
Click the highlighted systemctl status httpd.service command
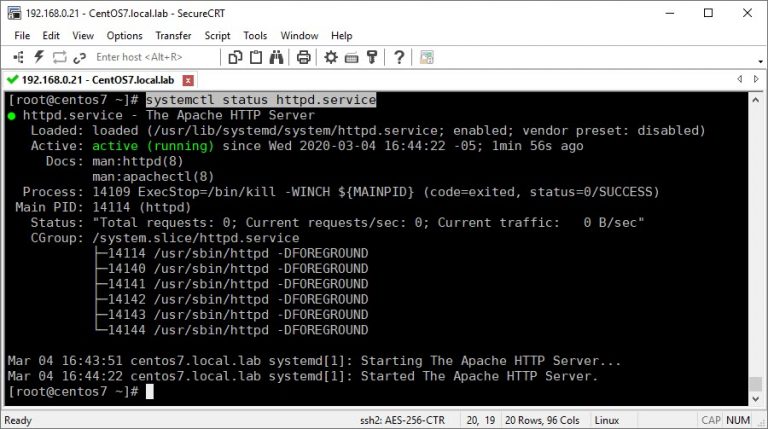coord(261,100)
